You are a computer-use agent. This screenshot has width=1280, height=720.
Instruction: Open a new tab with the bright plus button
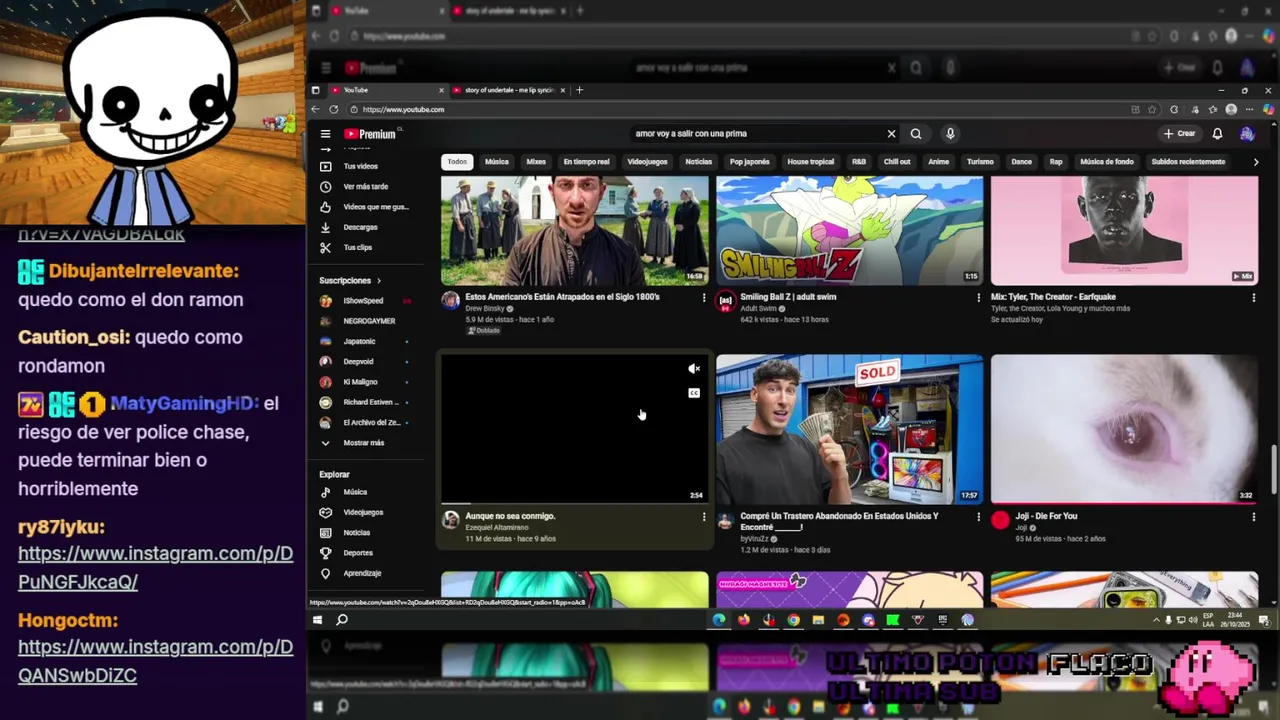pyautogui.click(x=580, y=90)
